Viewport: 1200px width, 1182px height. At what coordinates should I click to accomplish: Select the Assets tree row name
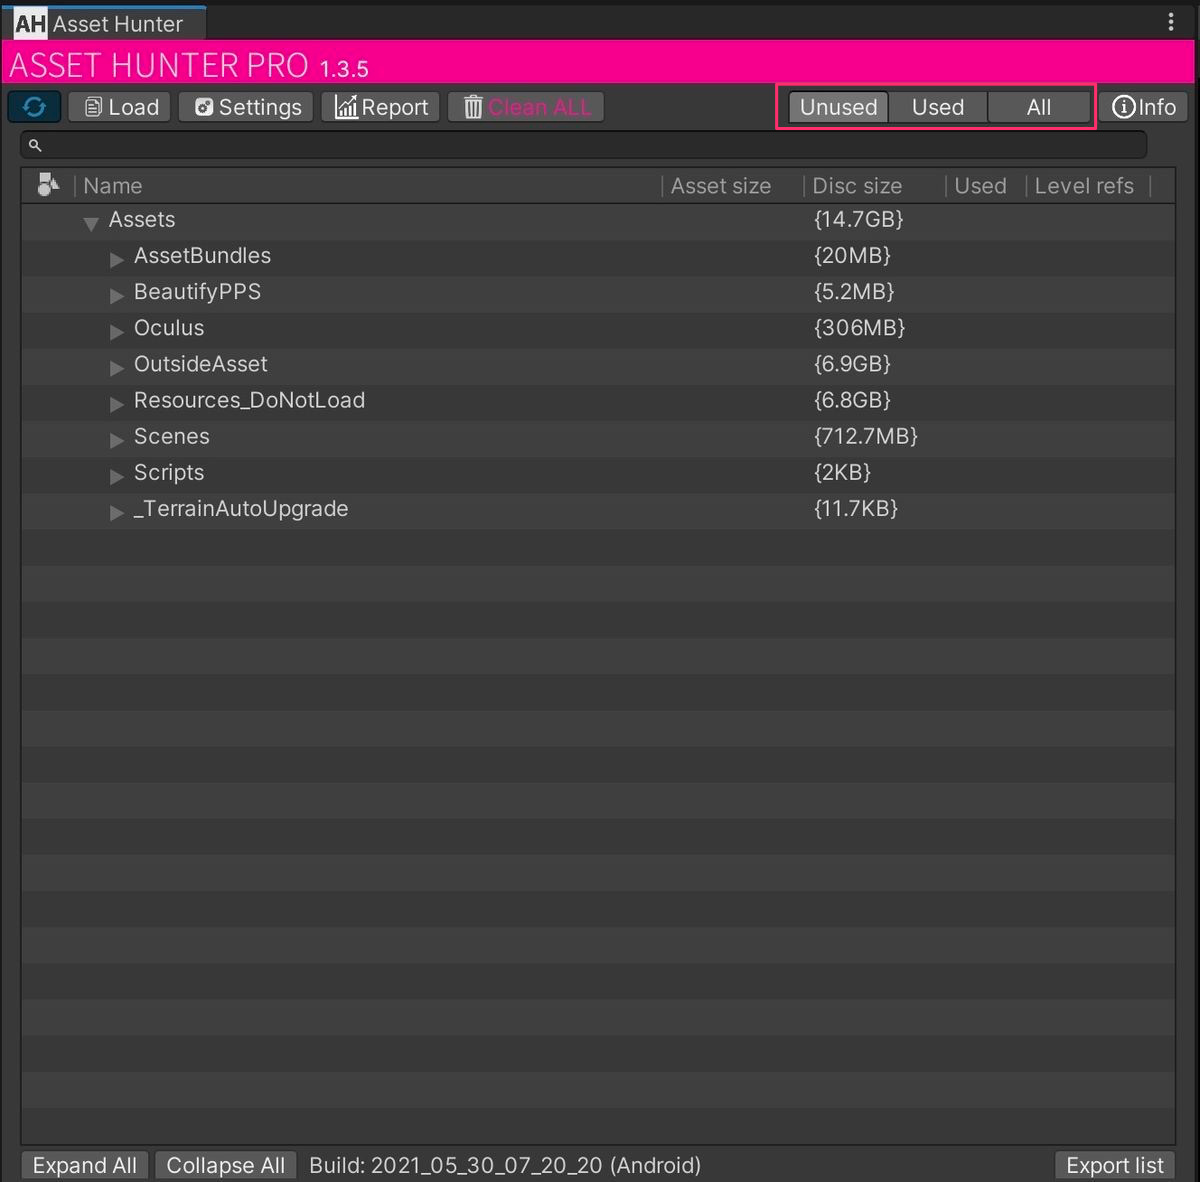(142, 220)
